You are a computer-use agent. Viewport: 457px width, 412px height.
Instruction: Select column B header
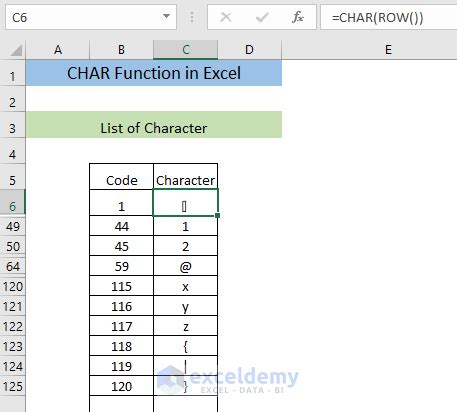(121, 50)
